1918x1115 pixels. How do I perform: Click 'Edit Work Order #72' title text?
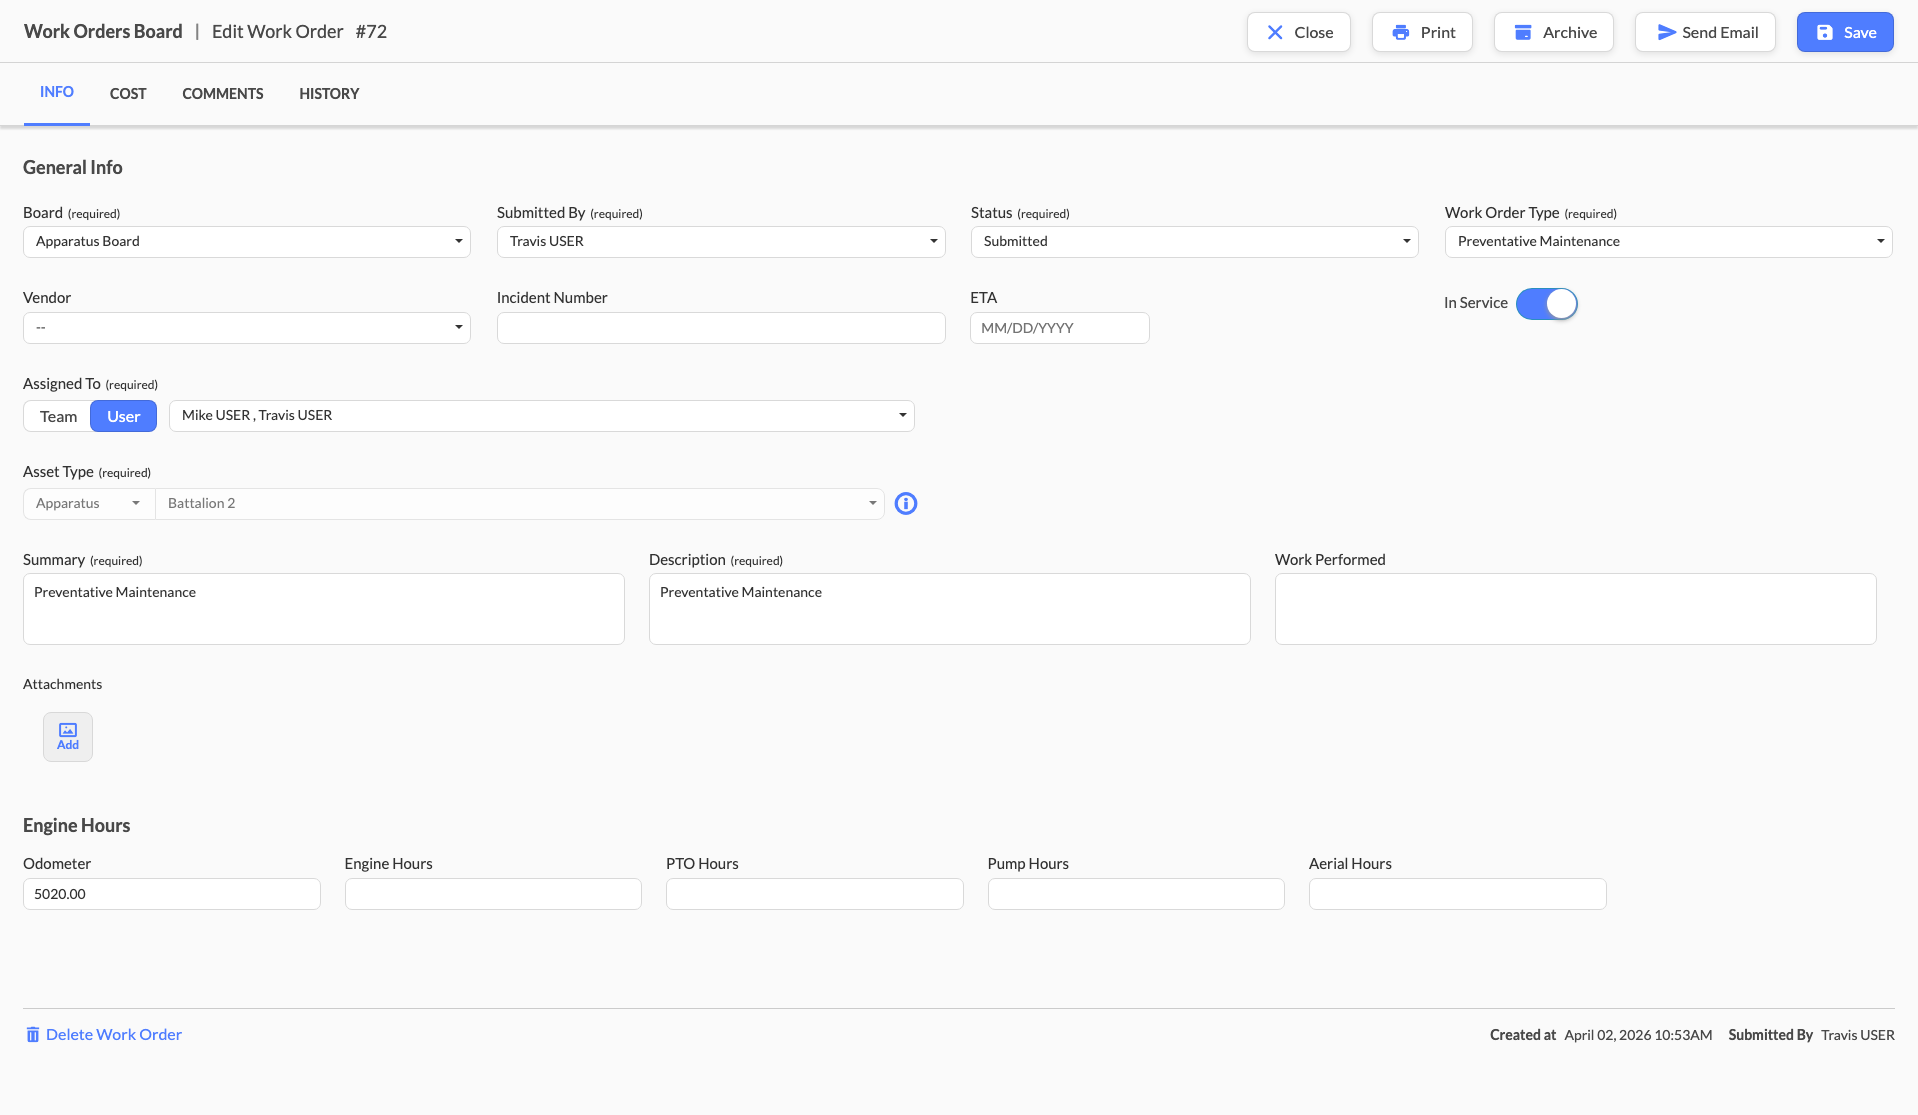point(299,32)
